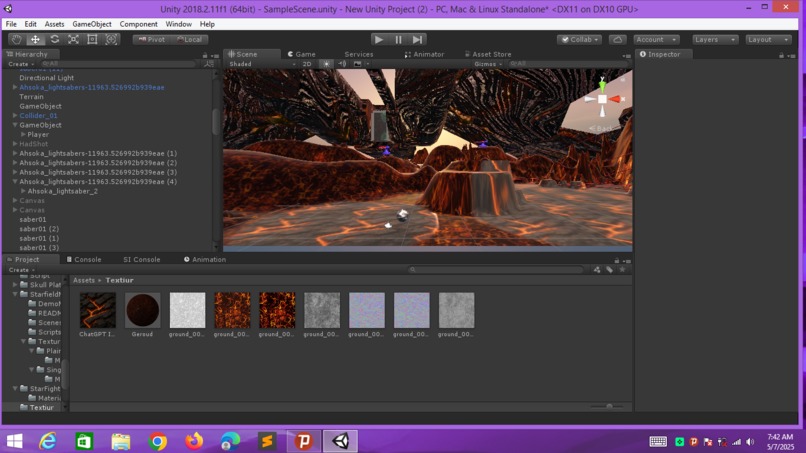
Task: Toggle 2D view mode
Action: tap(307, 64)
